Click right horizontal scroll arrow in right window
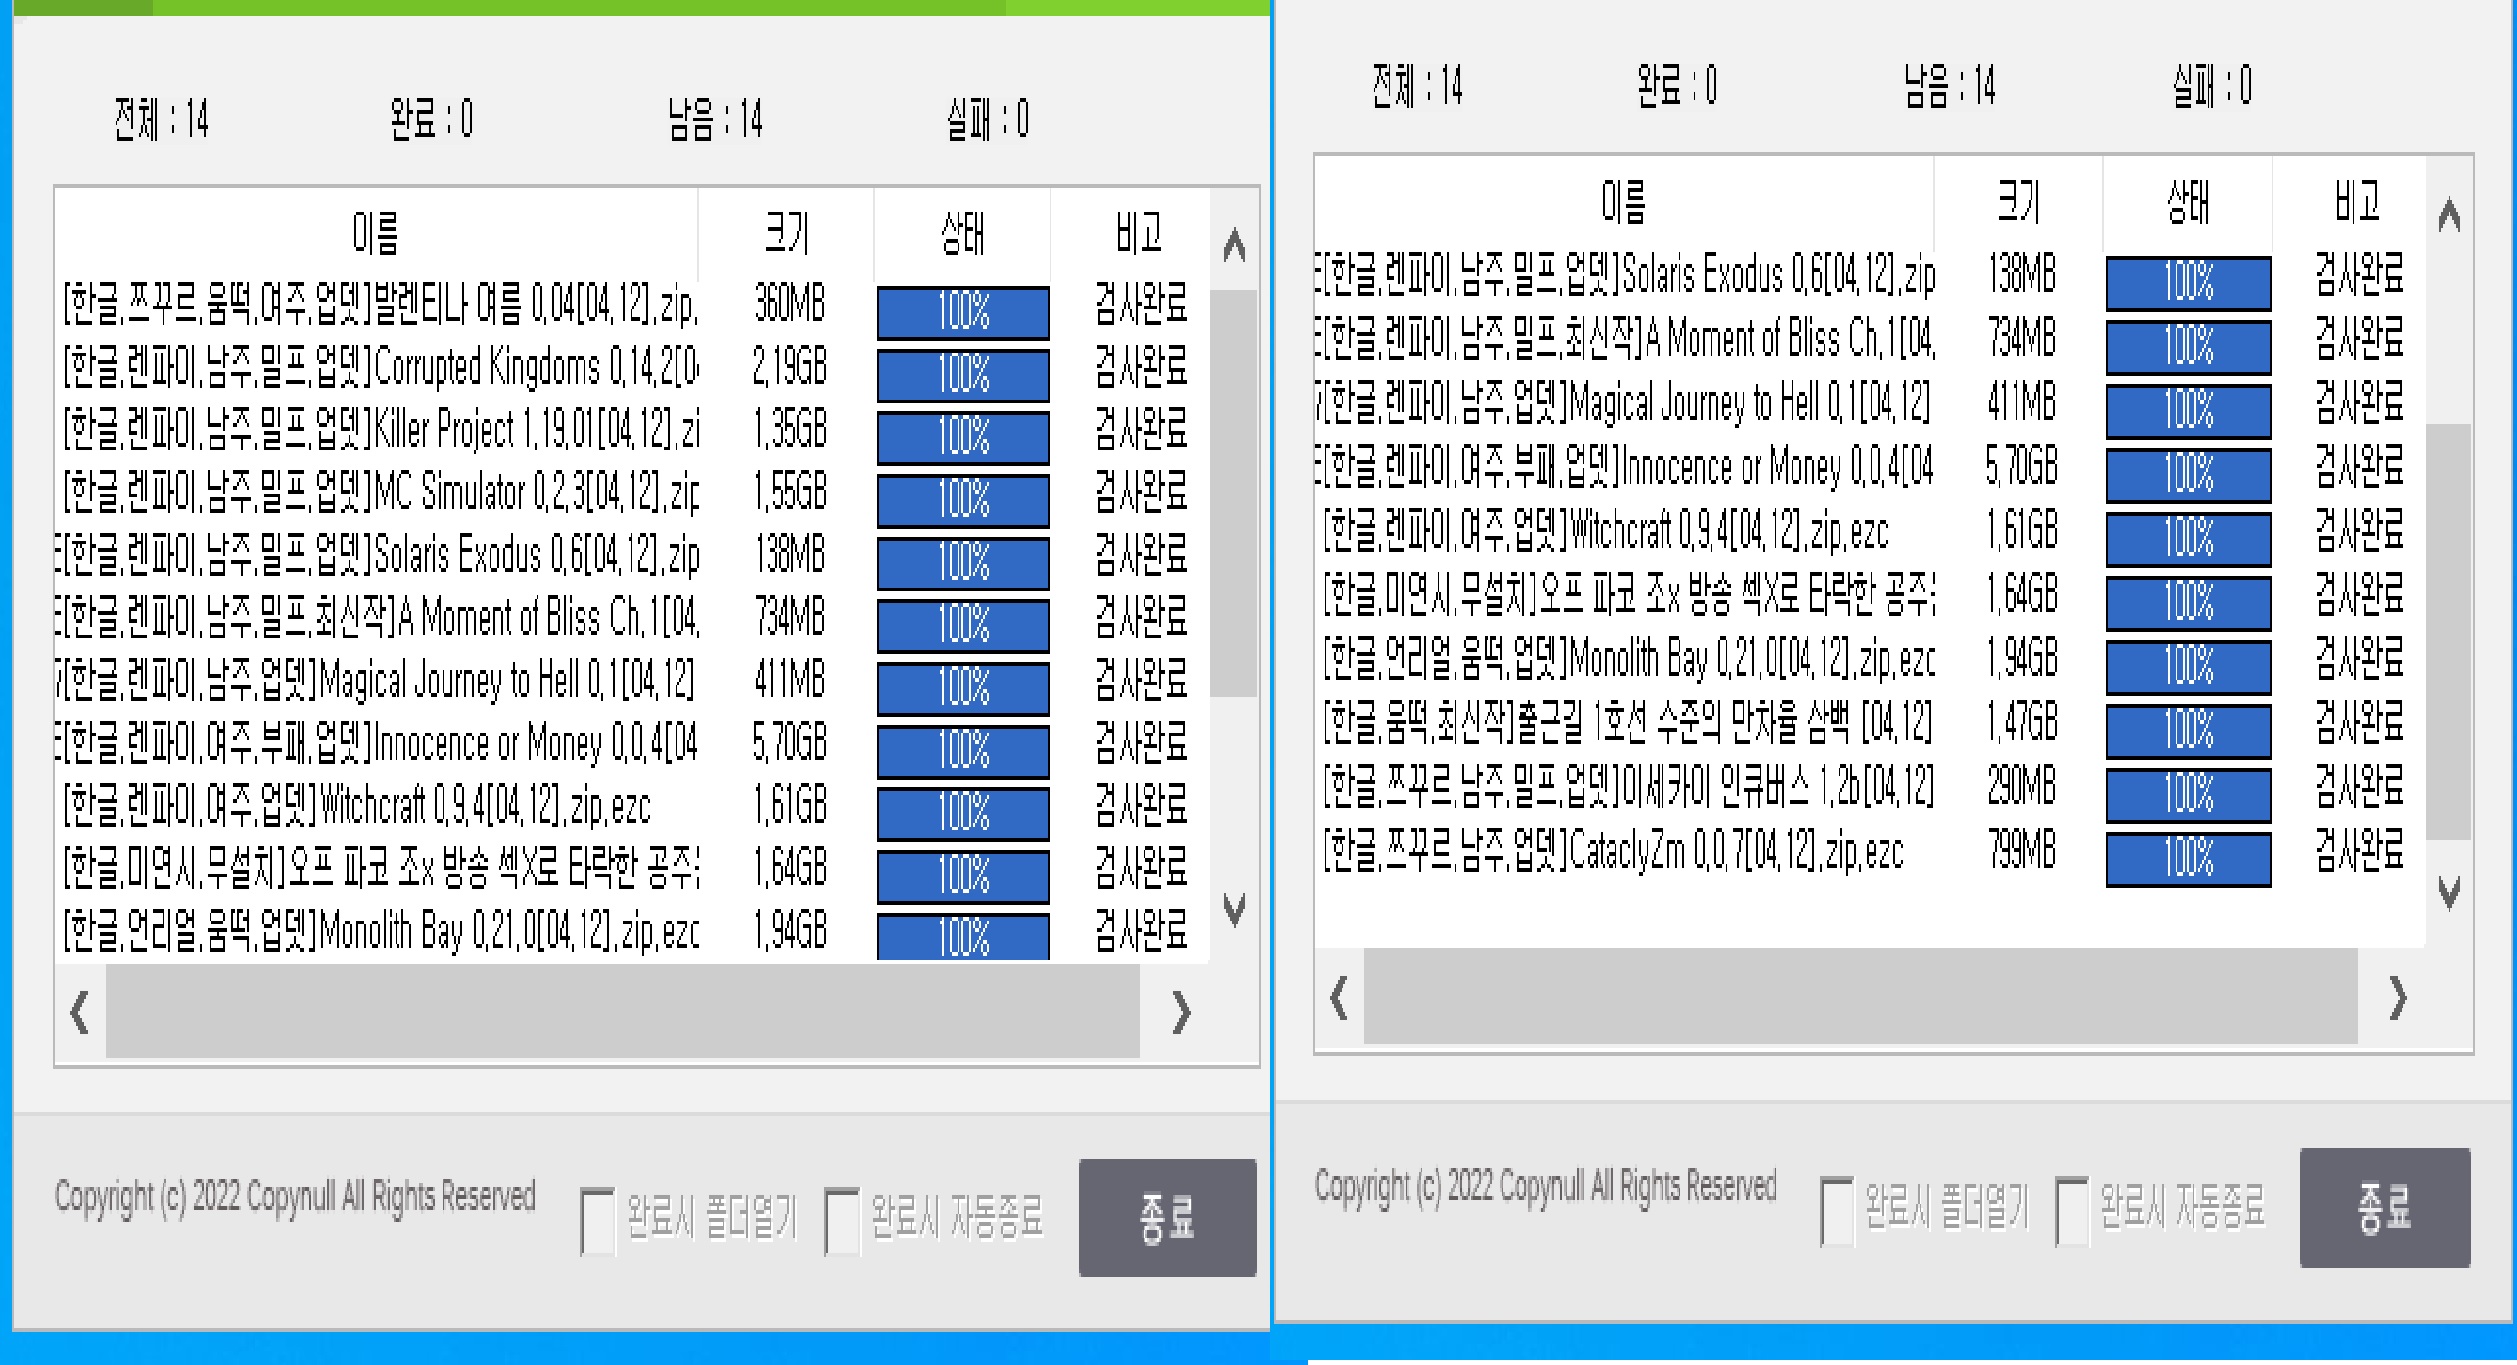The width and height of the screenshot is (2517, 1365). pos(2397,997)
